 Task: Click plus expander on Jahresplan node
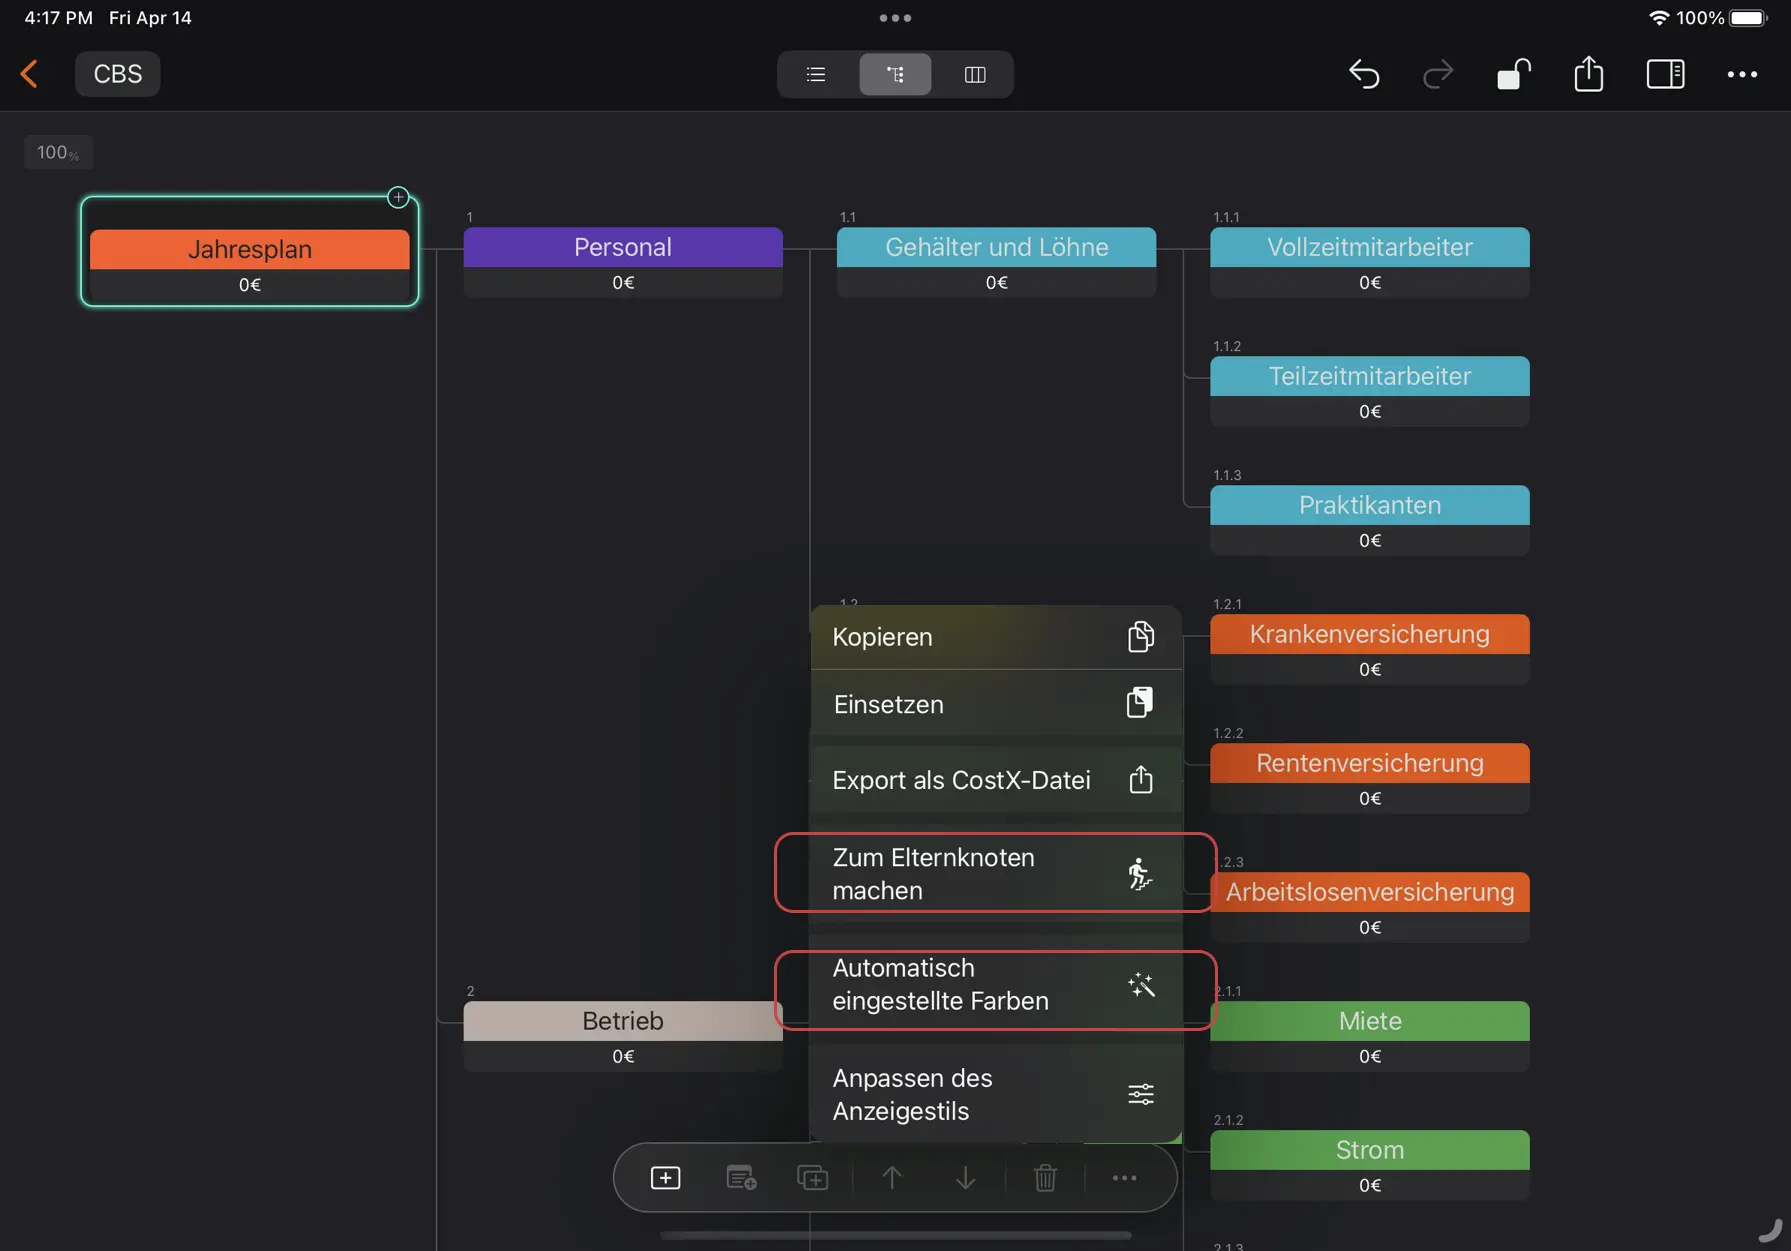pyautogui.click(x=398, y=197)
